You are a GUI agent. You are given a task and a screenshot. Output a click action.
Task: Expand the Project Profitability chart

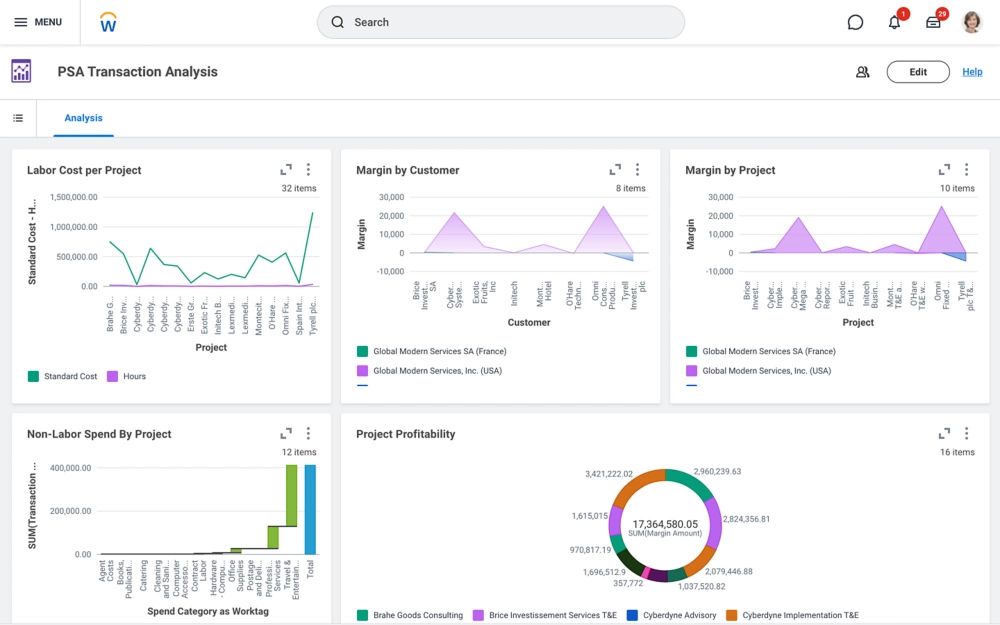944,434
